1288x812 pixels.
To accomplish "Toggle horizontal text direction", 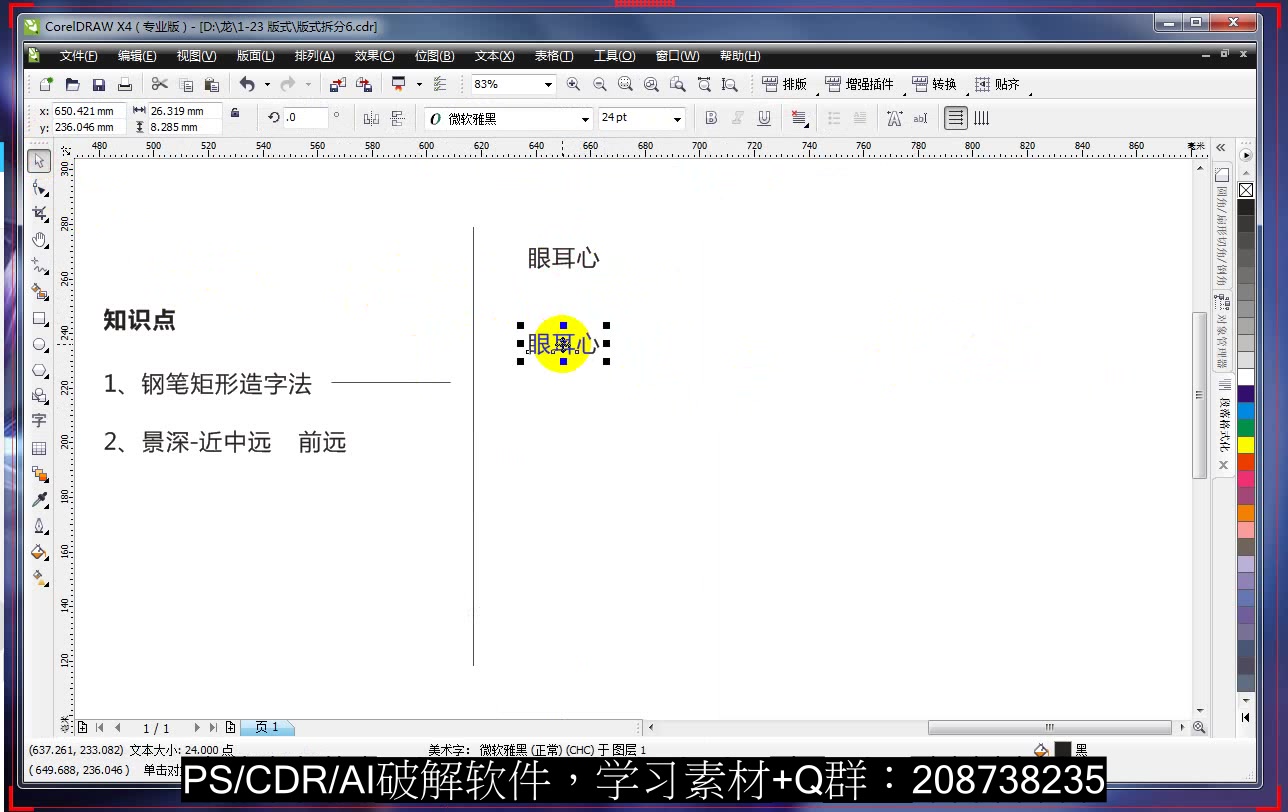I will [956, 118].
